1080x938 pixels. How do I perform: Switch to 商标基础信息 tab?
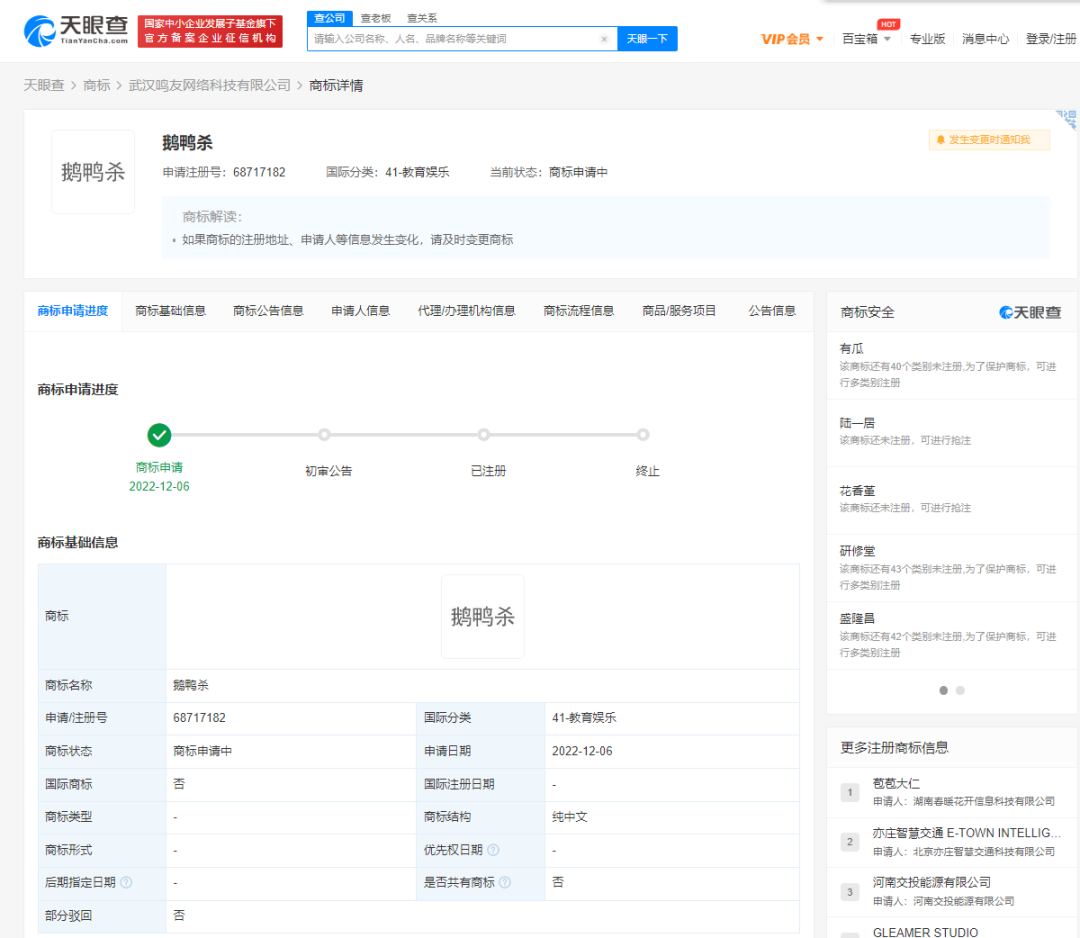pyautogui.click(x=171, y=311)
